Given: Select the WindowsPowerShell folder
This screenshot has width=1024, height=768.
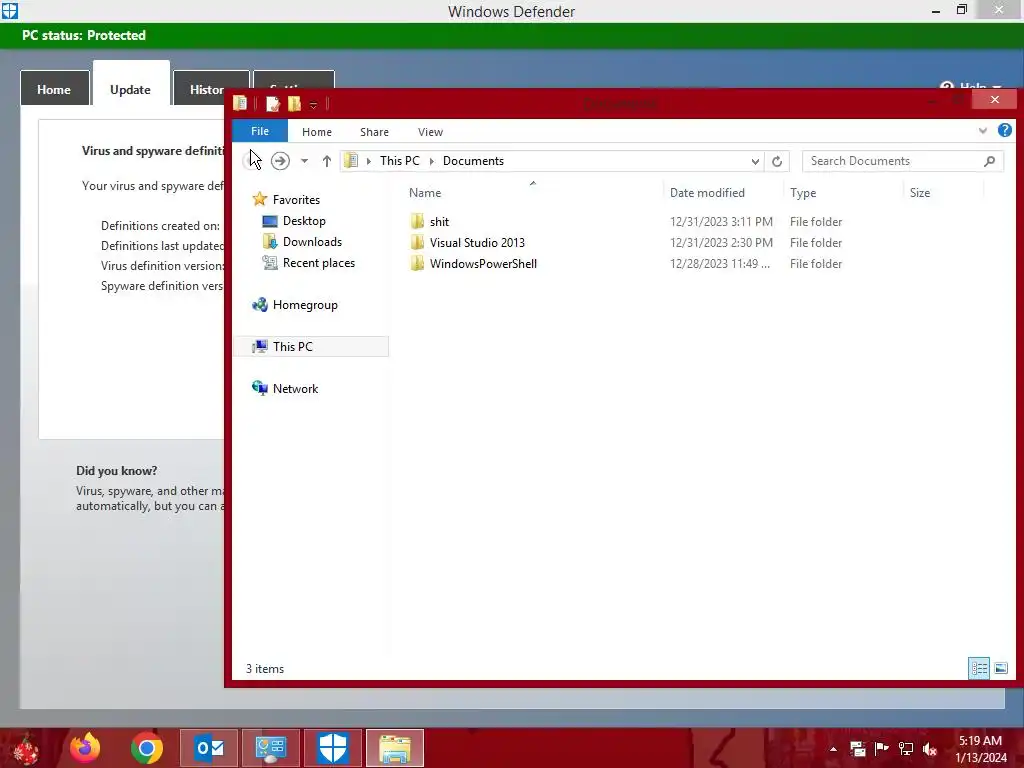Looking at the screenshot, I should pyautogui.click(x=483, y=264).
